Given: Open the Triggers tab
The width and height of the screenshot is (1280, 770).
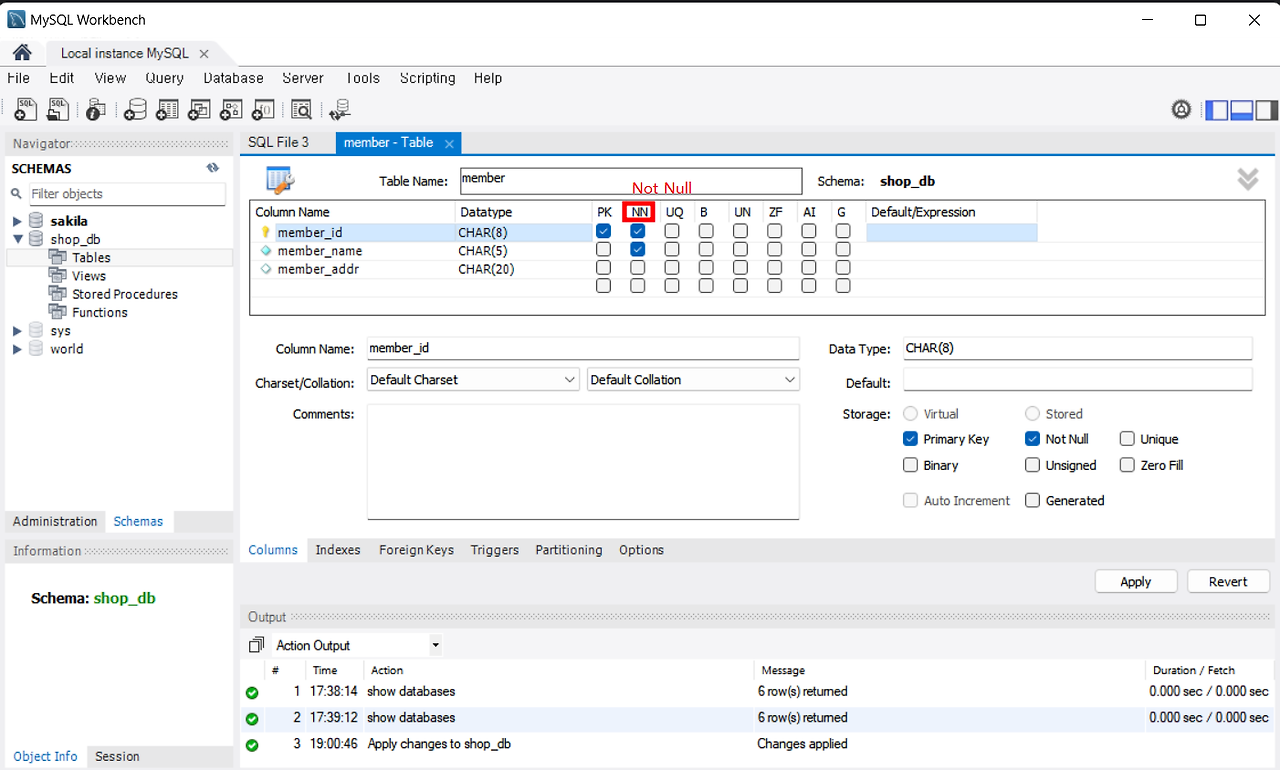Looking at the screenshot, I should (x=495, y=550).
